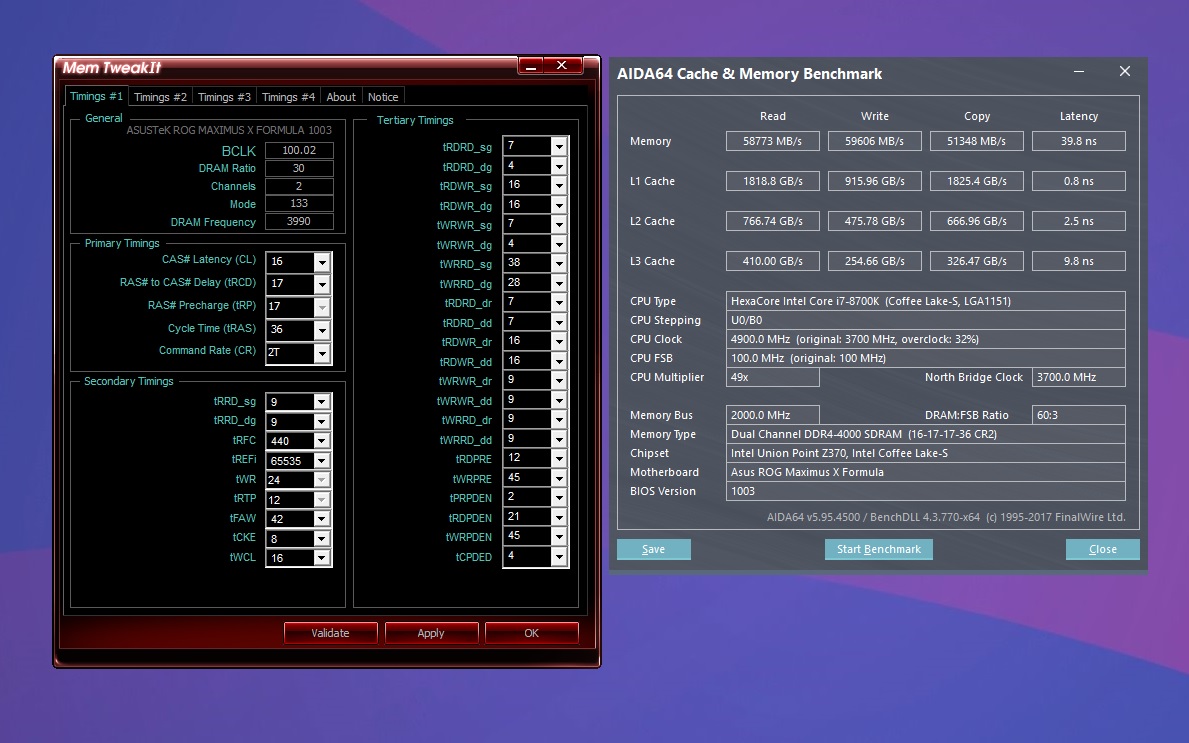Screen dimensions: 1189x743
Task: Click the L3 Cache Latency value 9.8 ns
Action: [1078, 262]
